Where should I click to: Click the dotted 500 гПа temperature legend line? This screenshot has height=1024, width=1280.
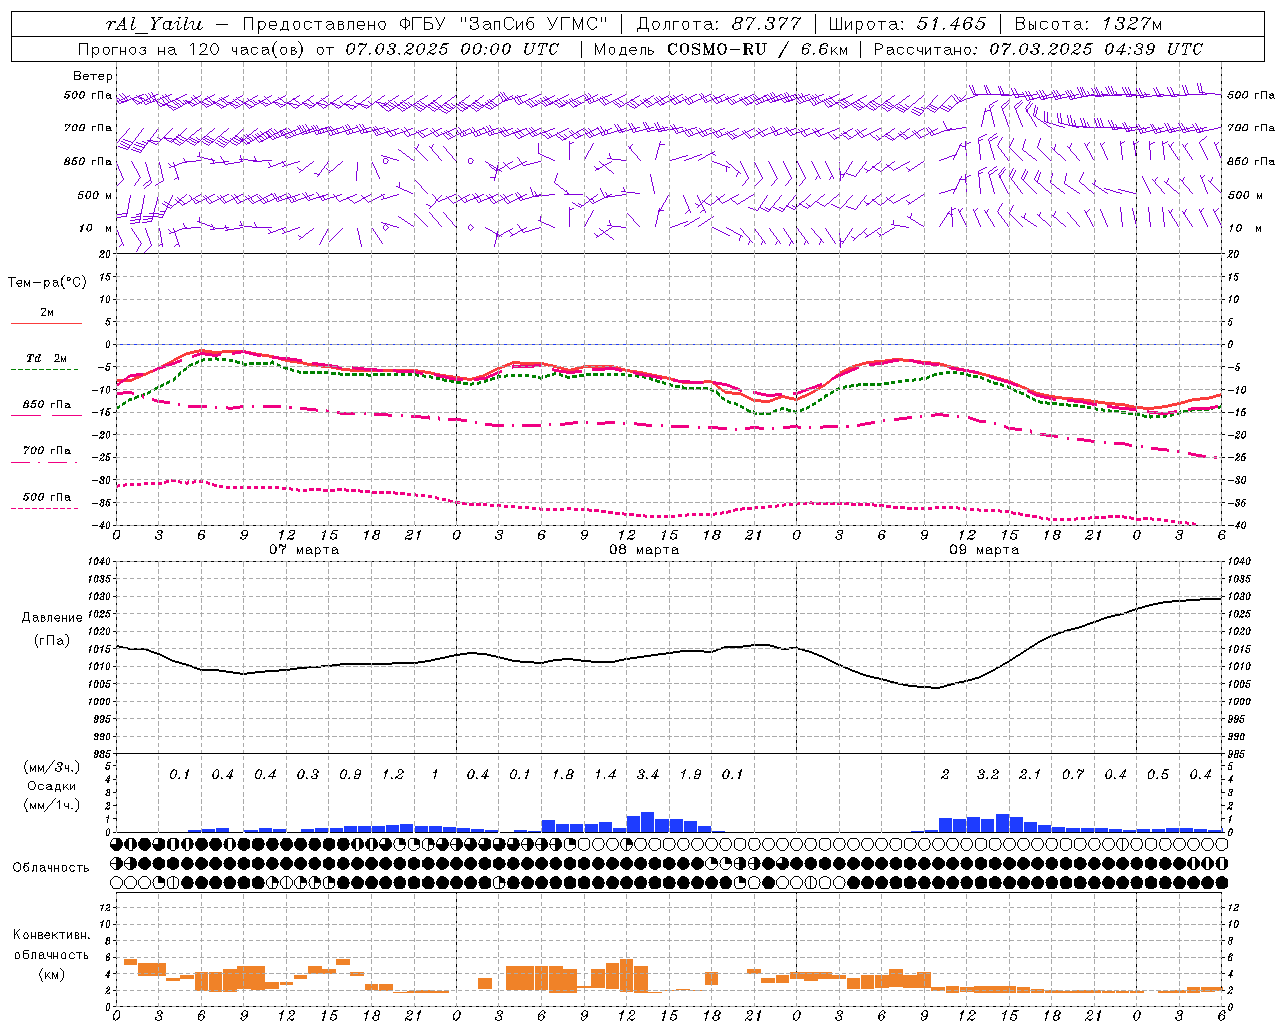[44, 508]
